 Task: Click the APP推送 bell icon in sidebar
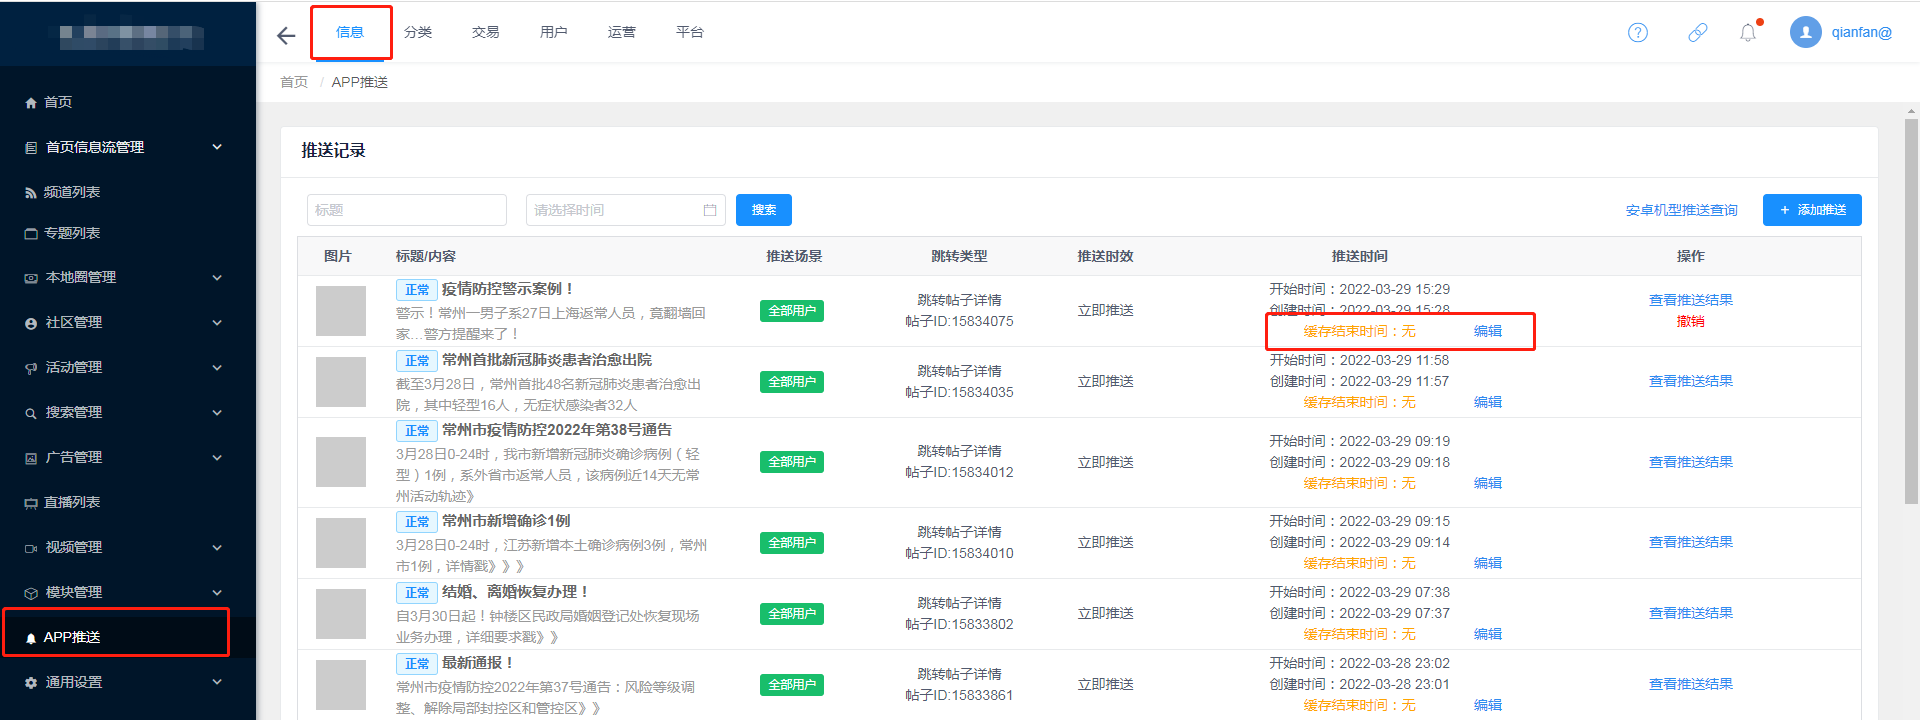click(x=31, y=638)
